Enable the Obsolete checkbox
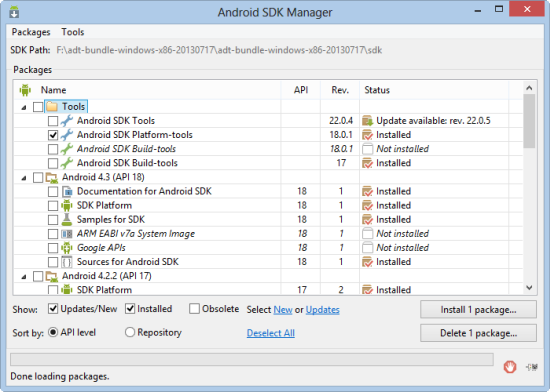The width and height of the screenshot is (550, 392). [194, 309]
